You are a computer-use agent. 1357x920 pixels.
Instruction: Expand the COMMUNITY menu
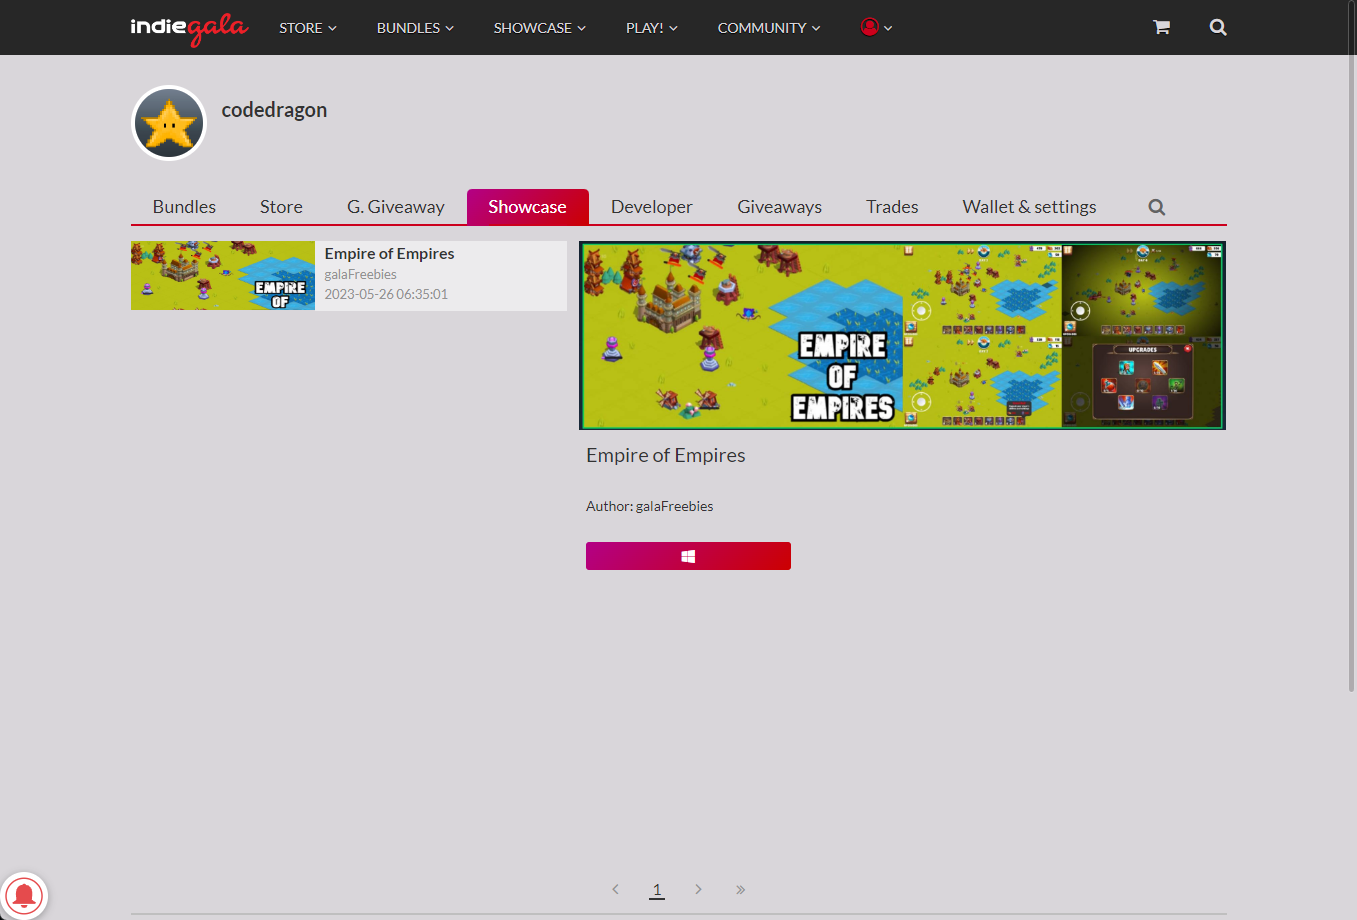pos(769,28)
